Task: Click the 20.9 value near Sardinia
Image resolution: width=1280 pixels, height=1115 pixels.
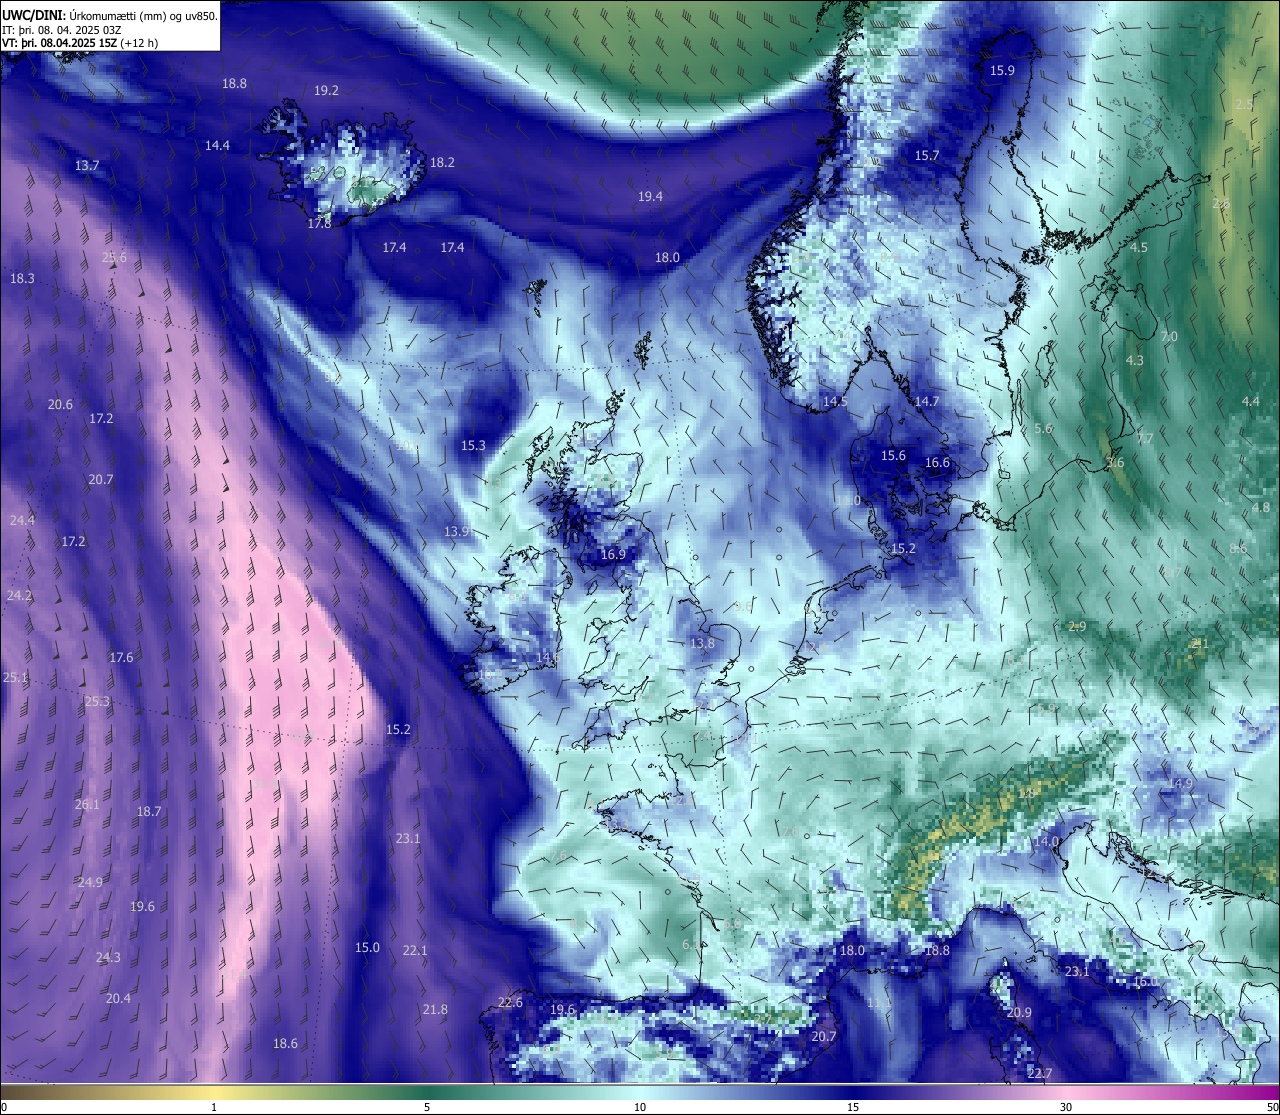Action: coord(1018,1012)
